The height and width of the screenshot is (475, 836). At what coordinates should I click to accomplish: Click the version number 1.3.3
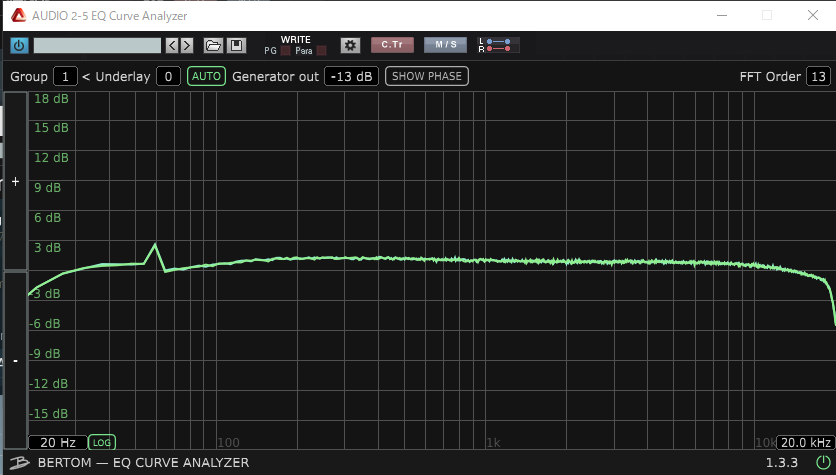point(782,462)
